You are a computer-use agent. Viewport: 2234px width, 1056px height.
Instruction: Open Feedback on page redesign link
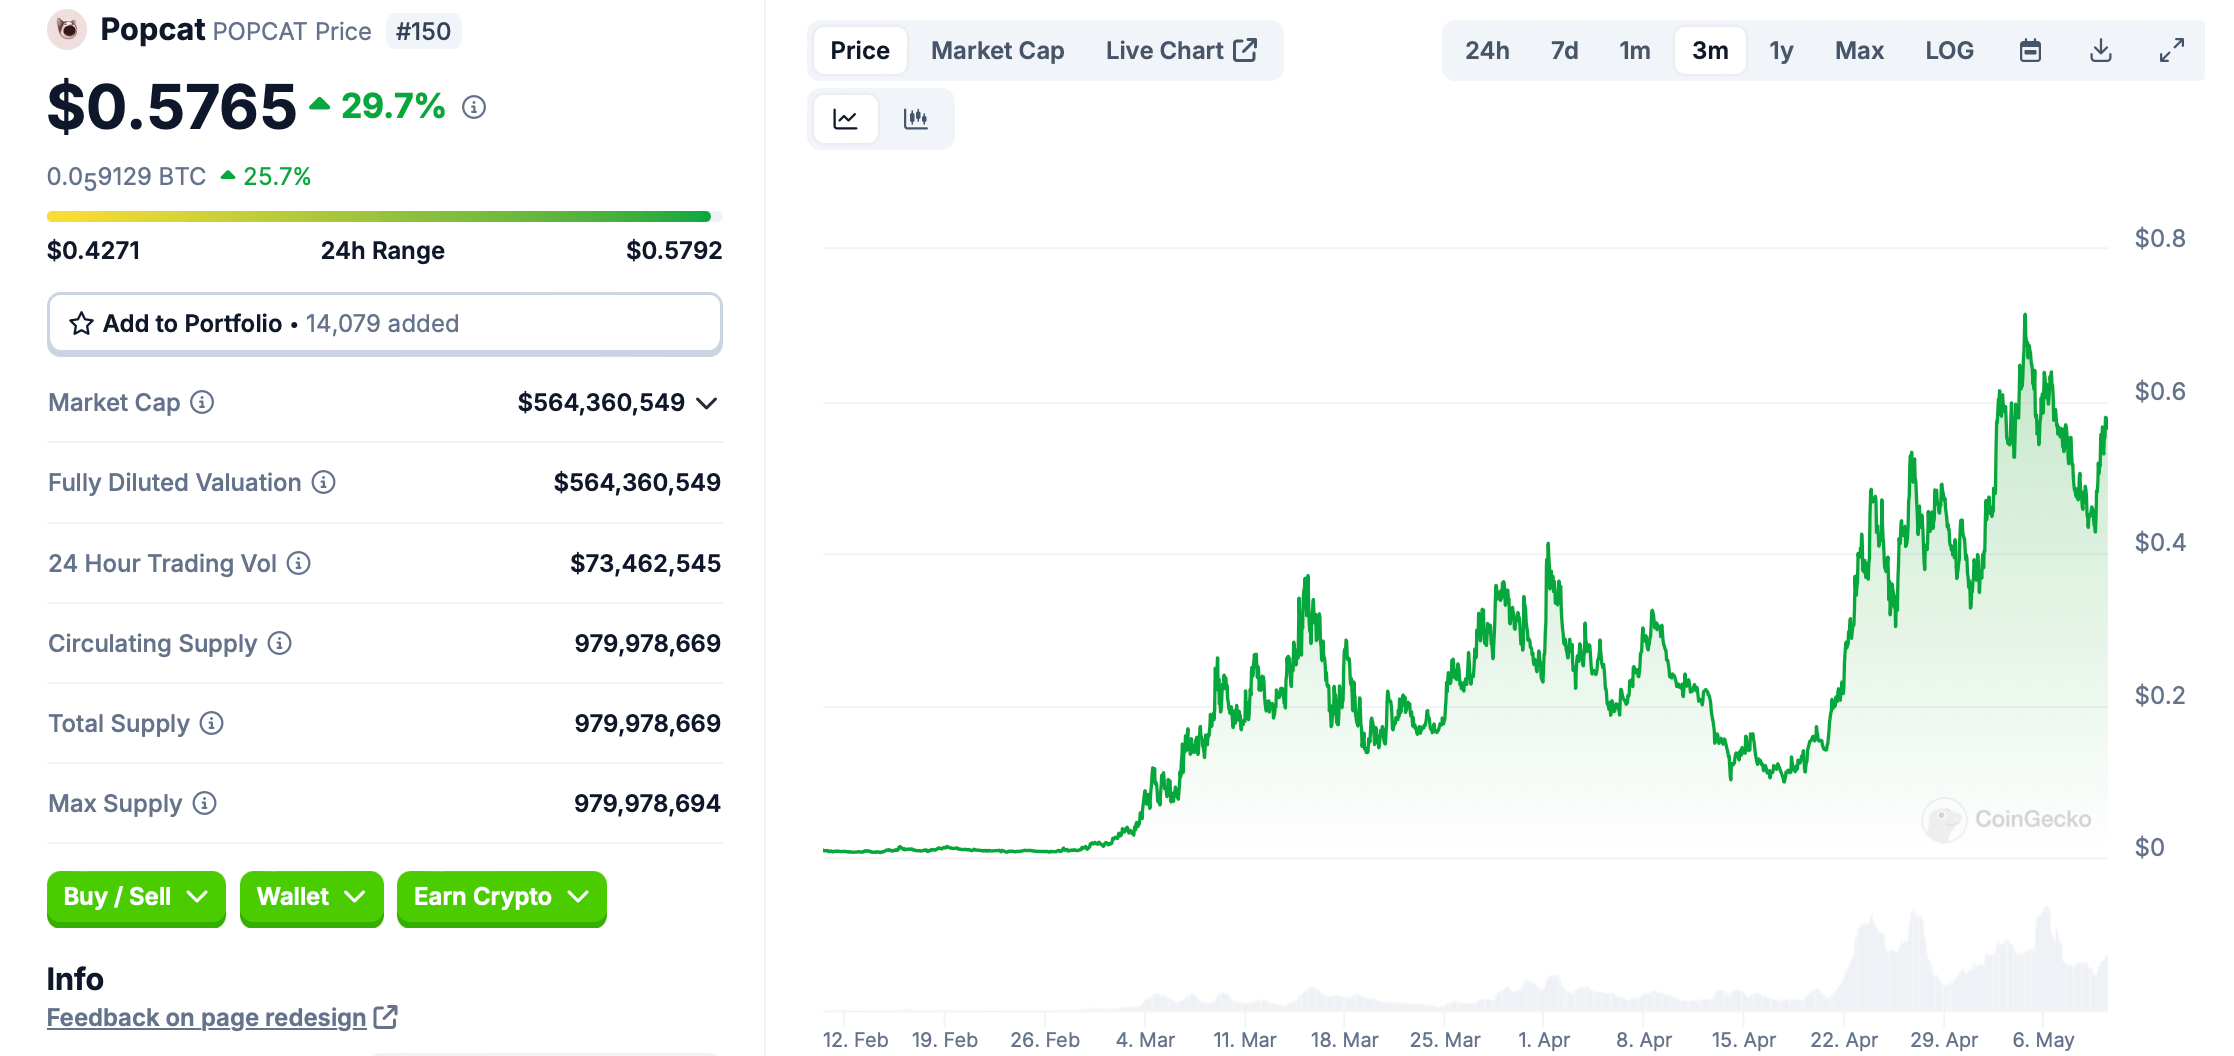tap(206, 1017)
